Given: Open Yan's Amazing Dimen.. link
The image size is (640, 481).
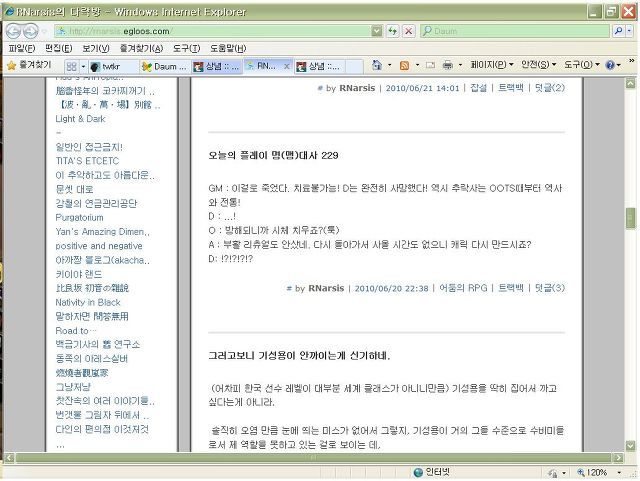Looking at the screenshot, I should (x=102, y=232).
